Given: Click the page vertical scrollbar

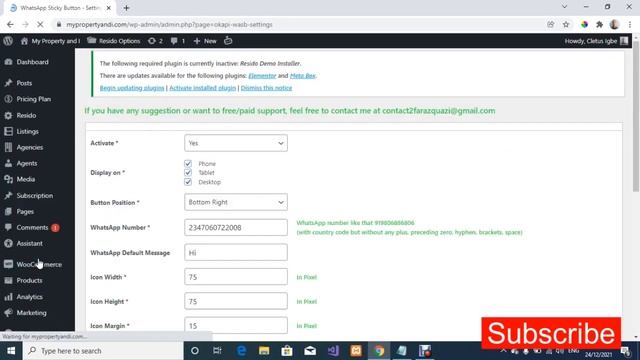Looking at the screenshot, I should coord(636,116).
